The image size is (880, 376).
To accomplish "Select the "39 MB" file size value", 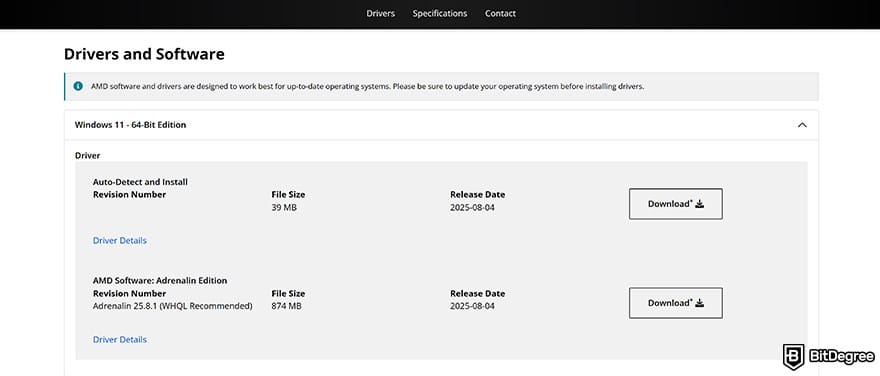I will tap(284, 208).
